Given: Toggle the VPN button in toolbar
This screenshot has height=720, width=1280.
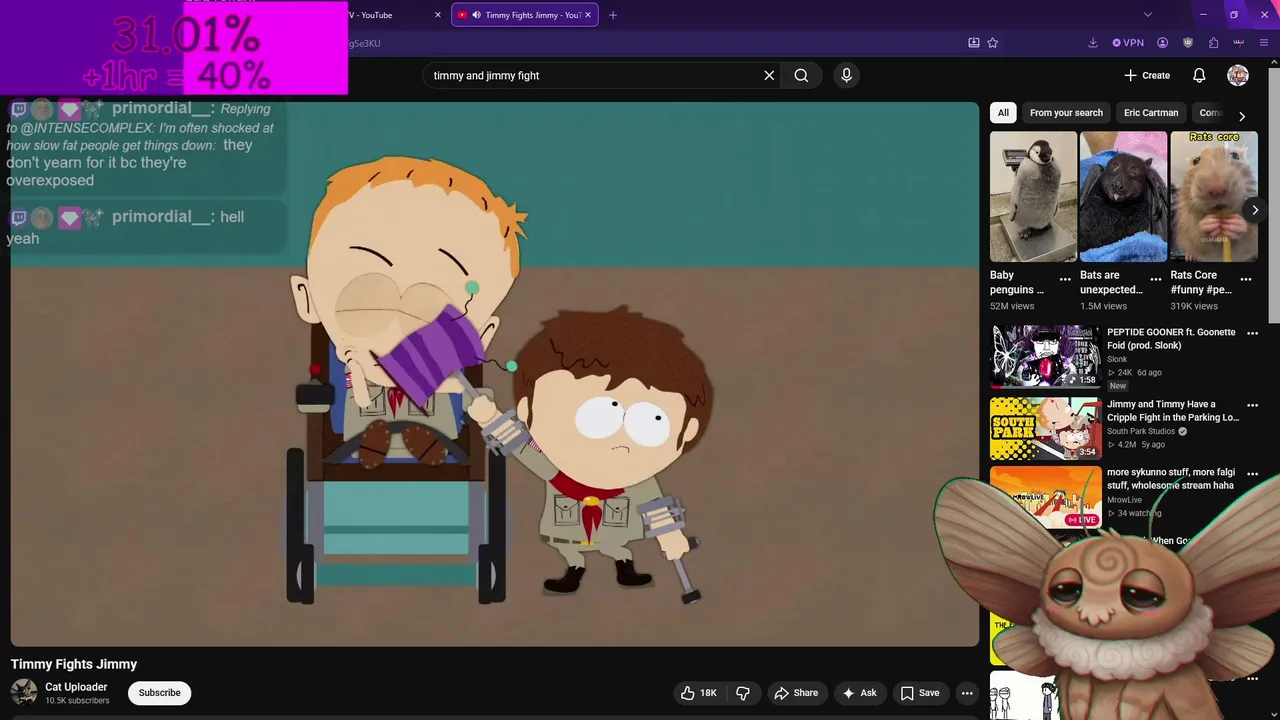Looking at the screenshot, I should point(1128,43).
